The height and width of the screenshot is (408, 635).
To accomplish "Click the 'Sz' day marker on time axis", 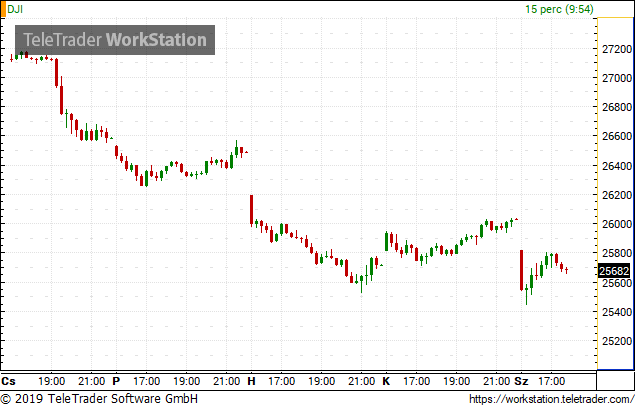I will [x=521, y=381].
